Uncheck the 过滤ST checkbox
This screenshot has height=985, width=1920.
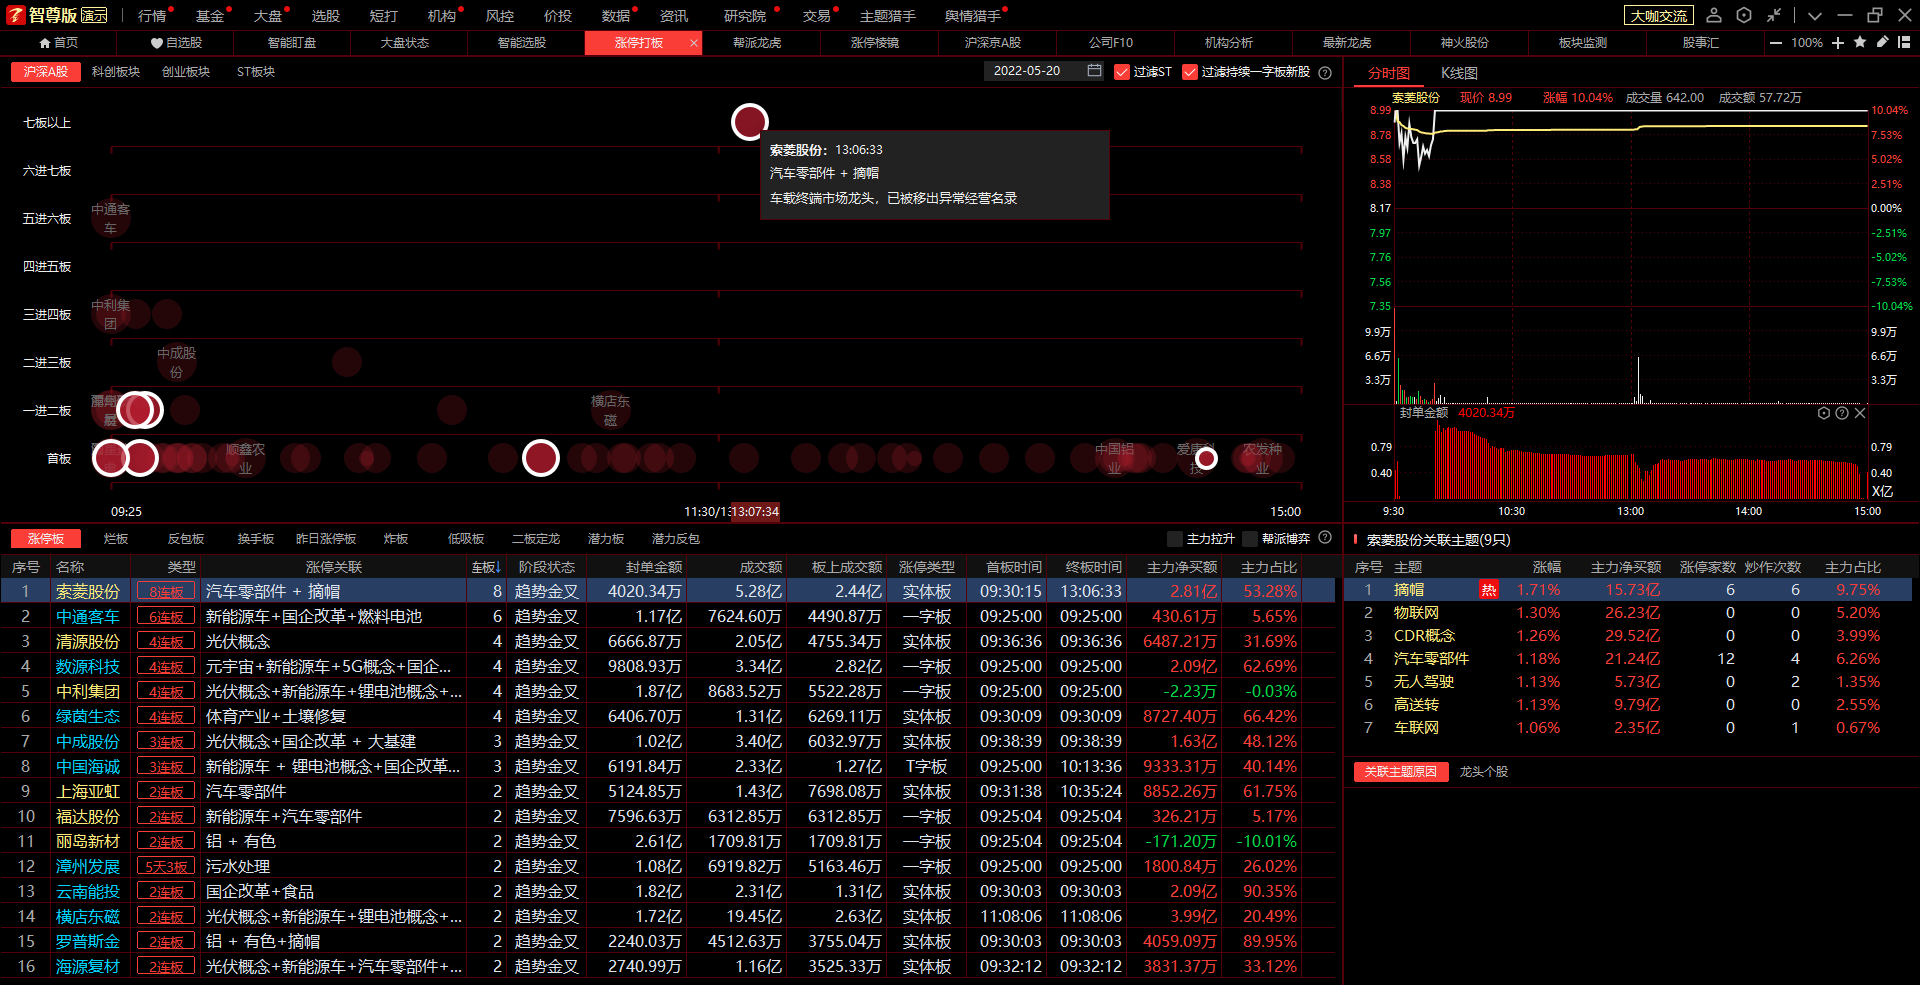[1122, 72]
